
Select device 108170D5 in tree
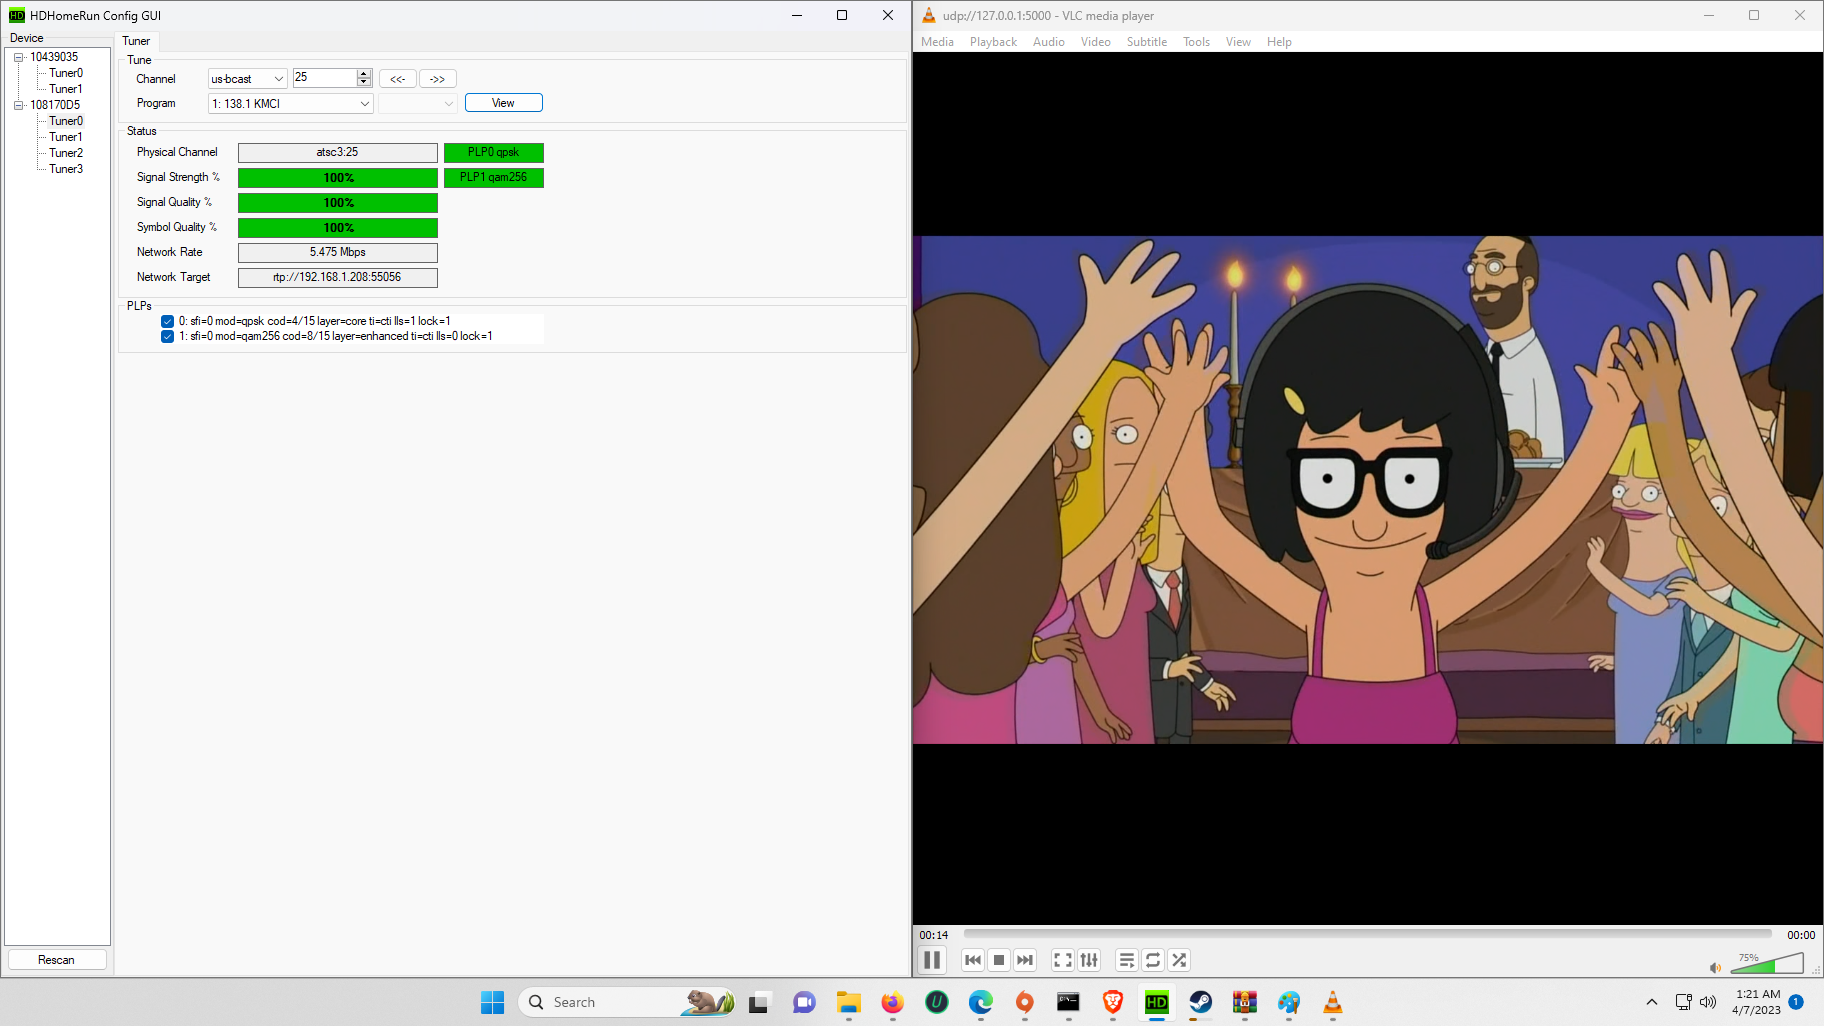click(x=55, y=105)
